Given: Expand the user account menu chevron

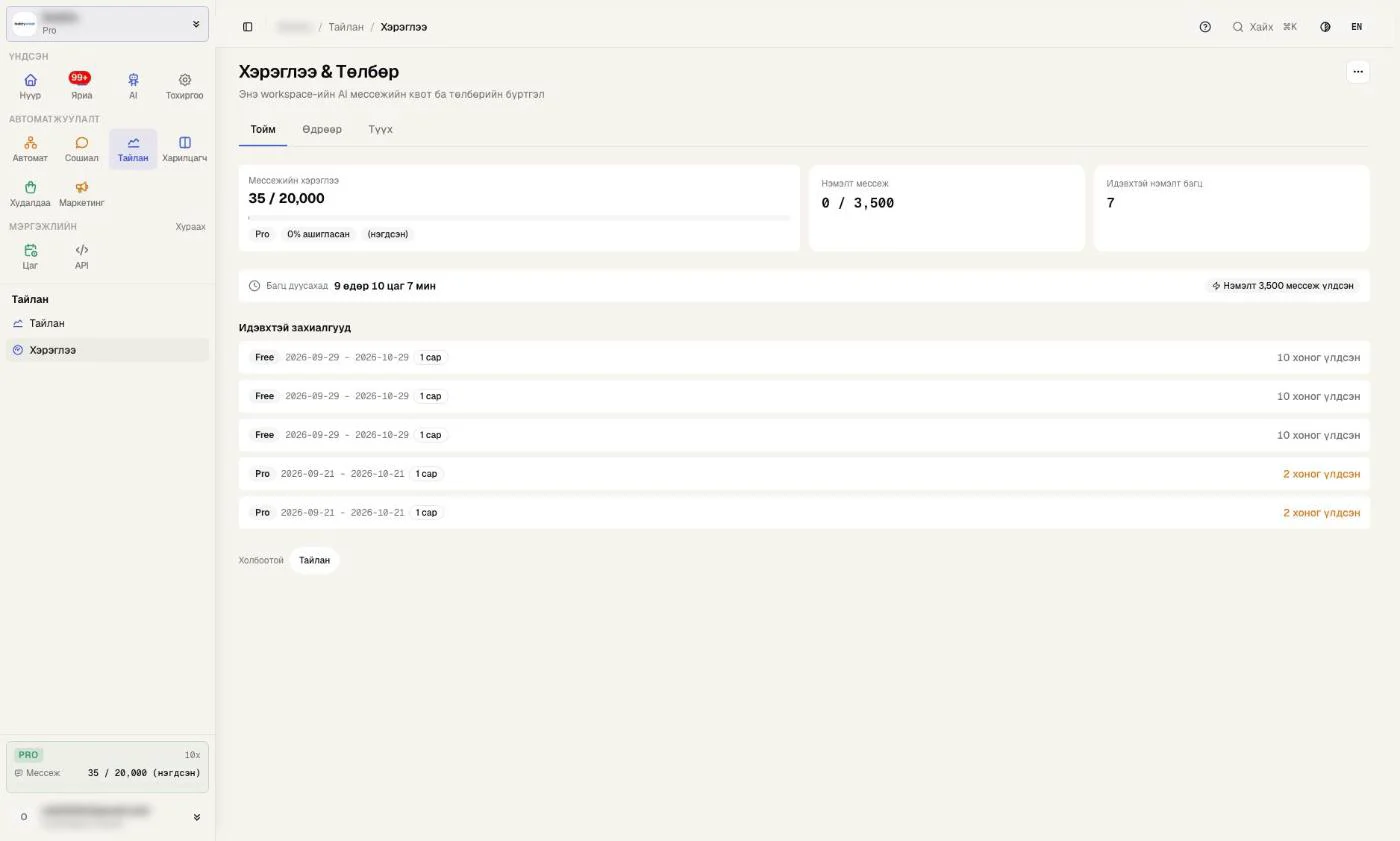Looking at the screenshot, I should click(196, 817).
